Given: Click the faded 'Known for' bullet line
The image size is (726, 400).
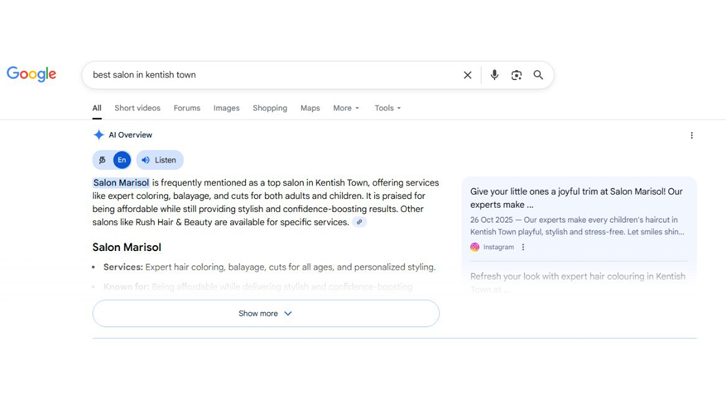Looking at the screenshot, I should 258,287.
